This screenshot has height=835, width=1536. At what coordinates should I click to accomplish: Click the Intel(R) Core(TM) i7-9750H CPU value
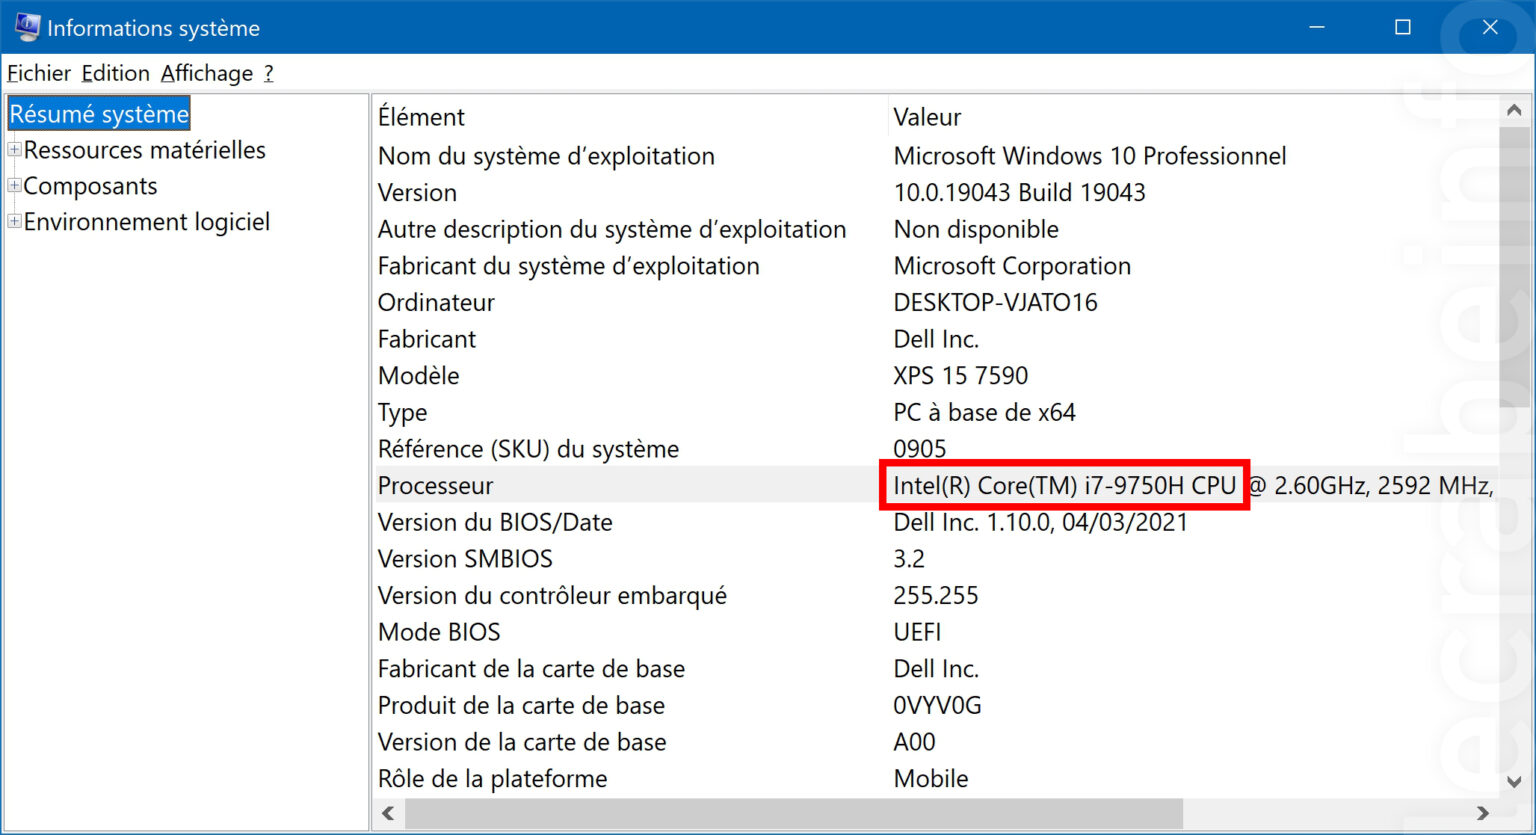point(1064,486)
